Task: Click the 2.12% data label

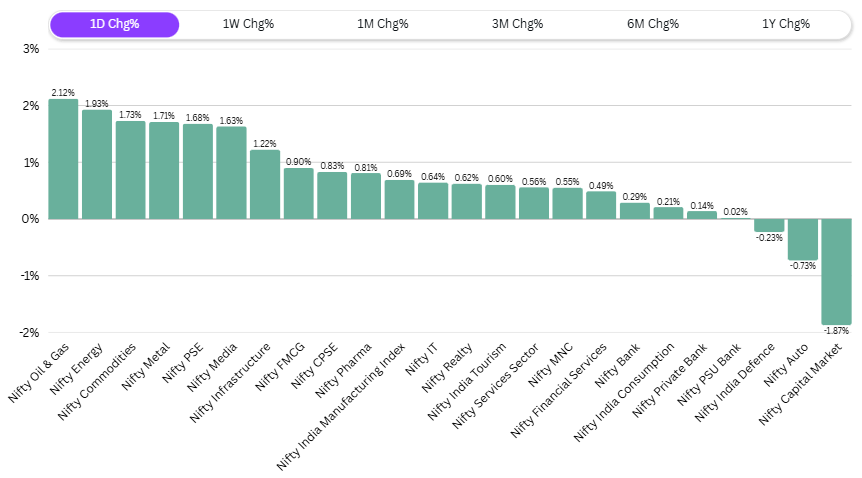Action: coord(63,92)
